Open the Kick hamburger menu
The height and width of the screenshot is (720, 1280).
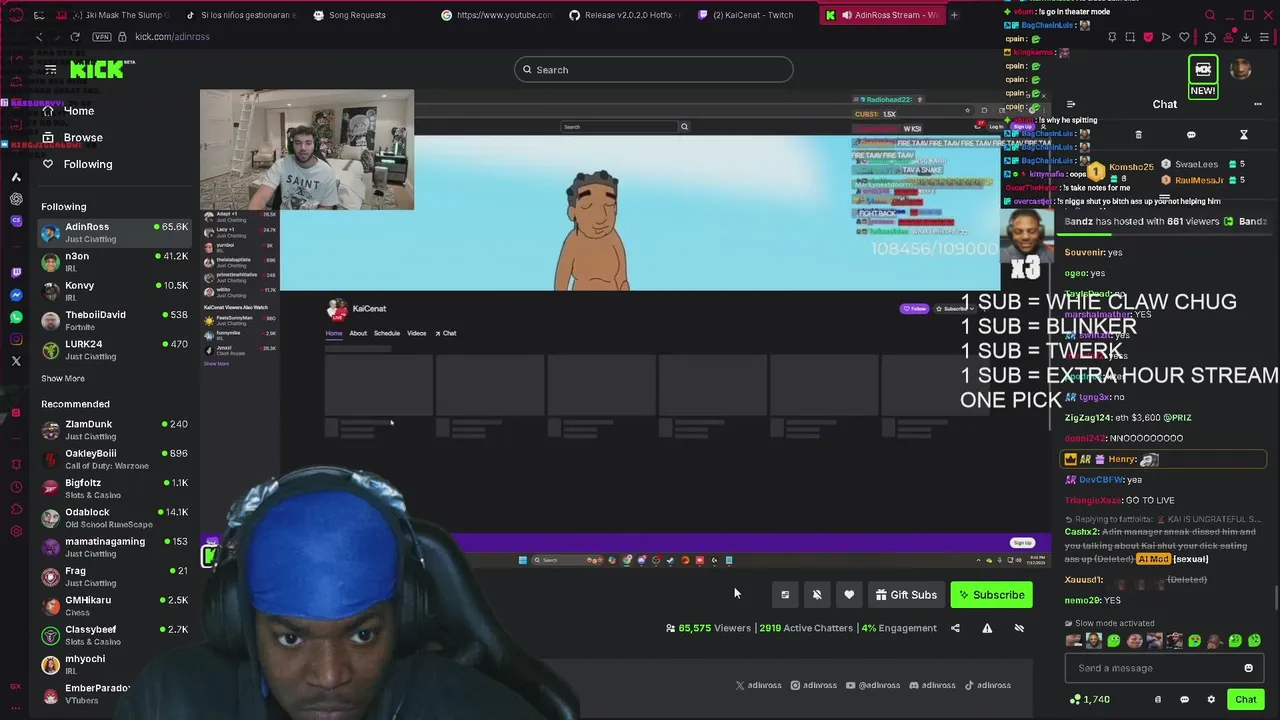click(x=50, y=70)
